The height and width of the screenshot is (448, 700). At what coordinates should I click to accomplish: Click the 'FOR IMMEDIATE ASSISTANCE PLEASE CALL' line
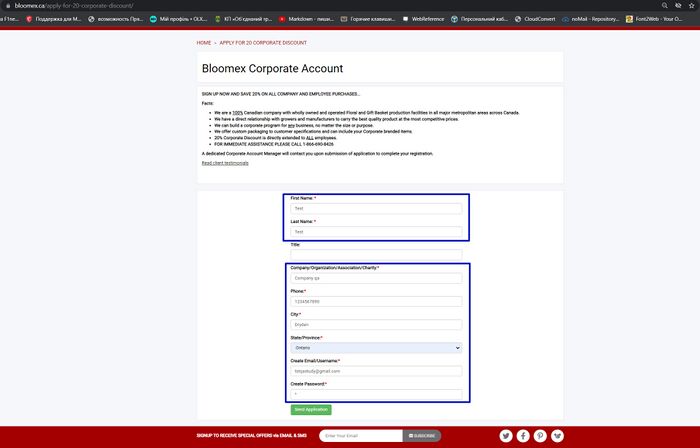coord(274,144)
